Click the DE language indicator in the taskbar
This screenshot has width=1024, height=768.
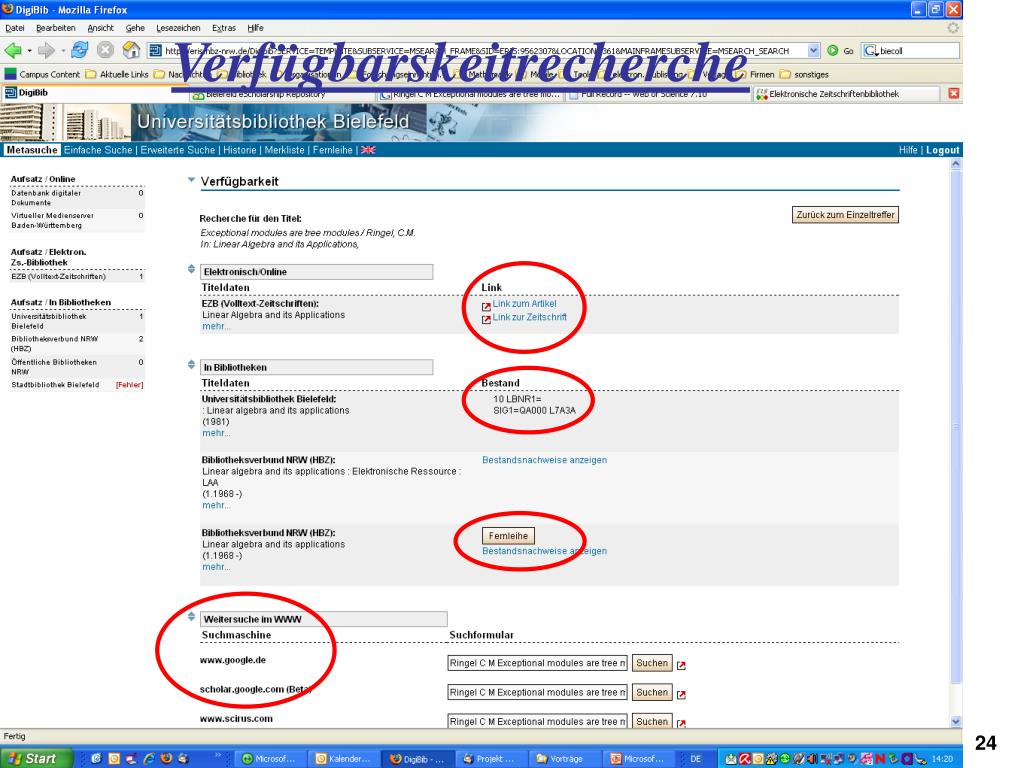[x=696, y=759]
